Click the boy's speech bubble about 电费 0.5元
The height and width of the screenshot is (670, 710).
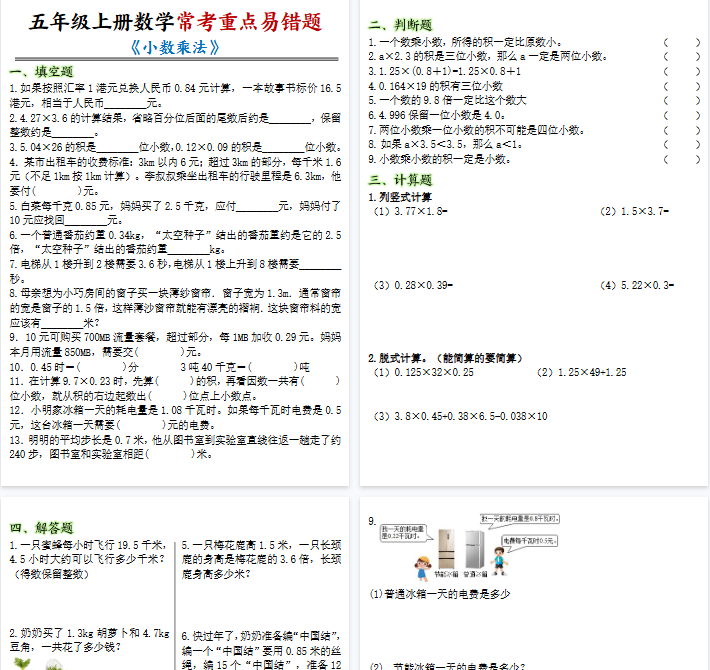(x=528, y=540)
